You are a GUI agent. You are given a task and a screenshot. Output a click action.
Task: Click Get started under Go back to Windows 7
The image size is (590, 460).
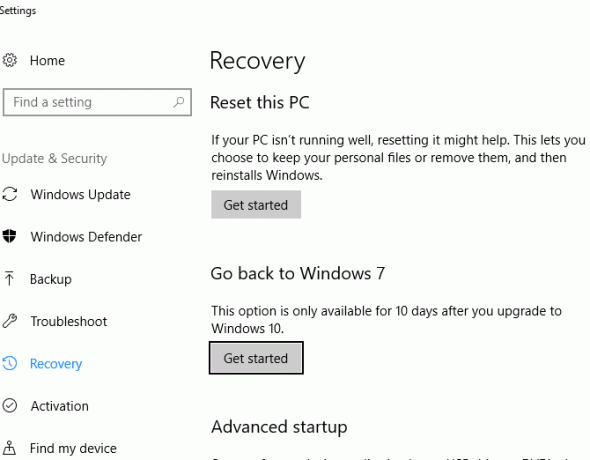click(256, 358)
